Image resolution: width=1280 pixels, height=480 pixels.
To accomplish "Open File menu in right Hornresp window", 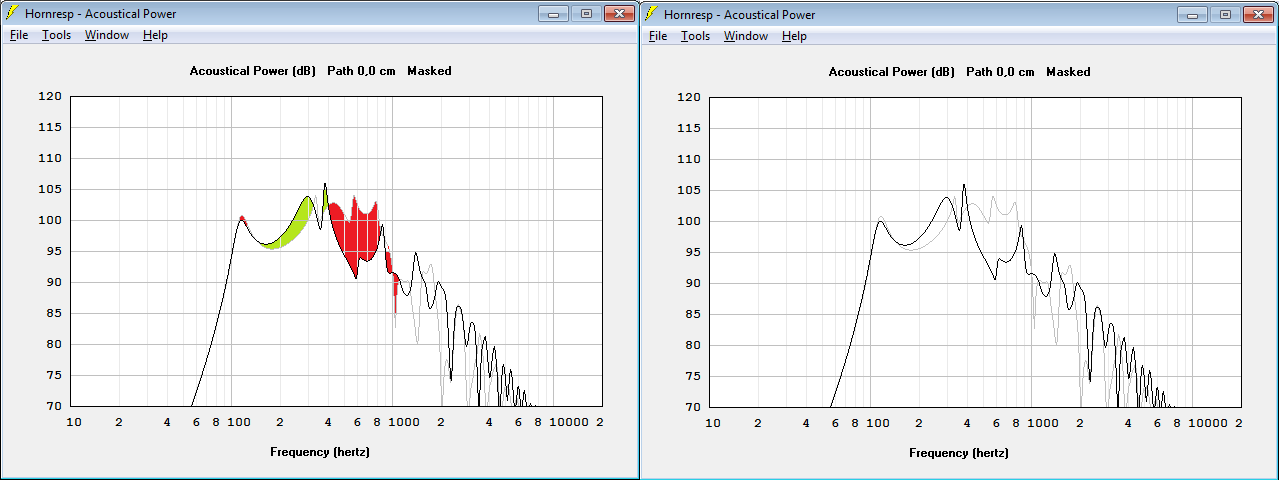I will (x=658, y=36).
